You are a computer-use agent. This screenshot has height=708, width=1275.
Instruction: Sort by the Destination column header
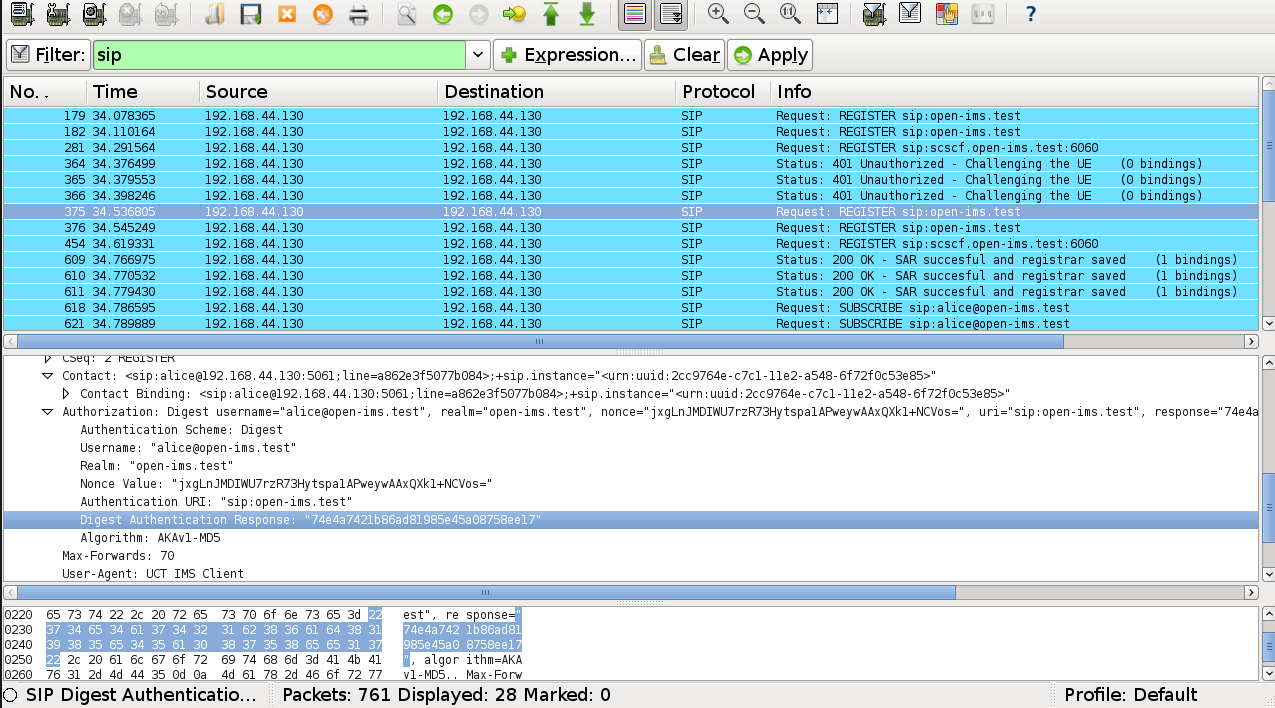(557, 92)
